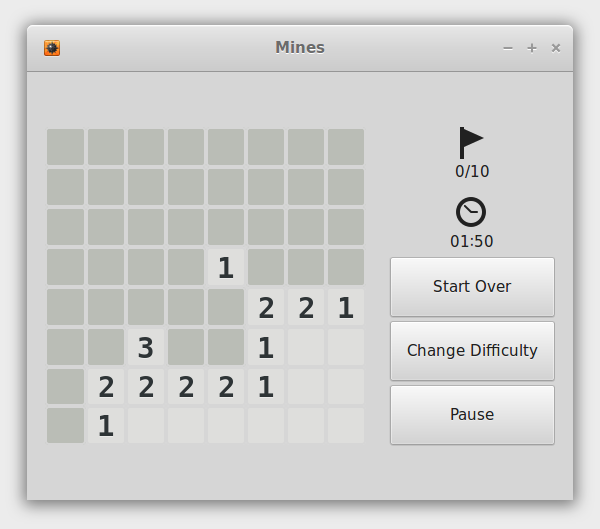Click the 0/10 flag count label
Image resolution: width=600 pixels, height=529 pixels.
point(472,171)
